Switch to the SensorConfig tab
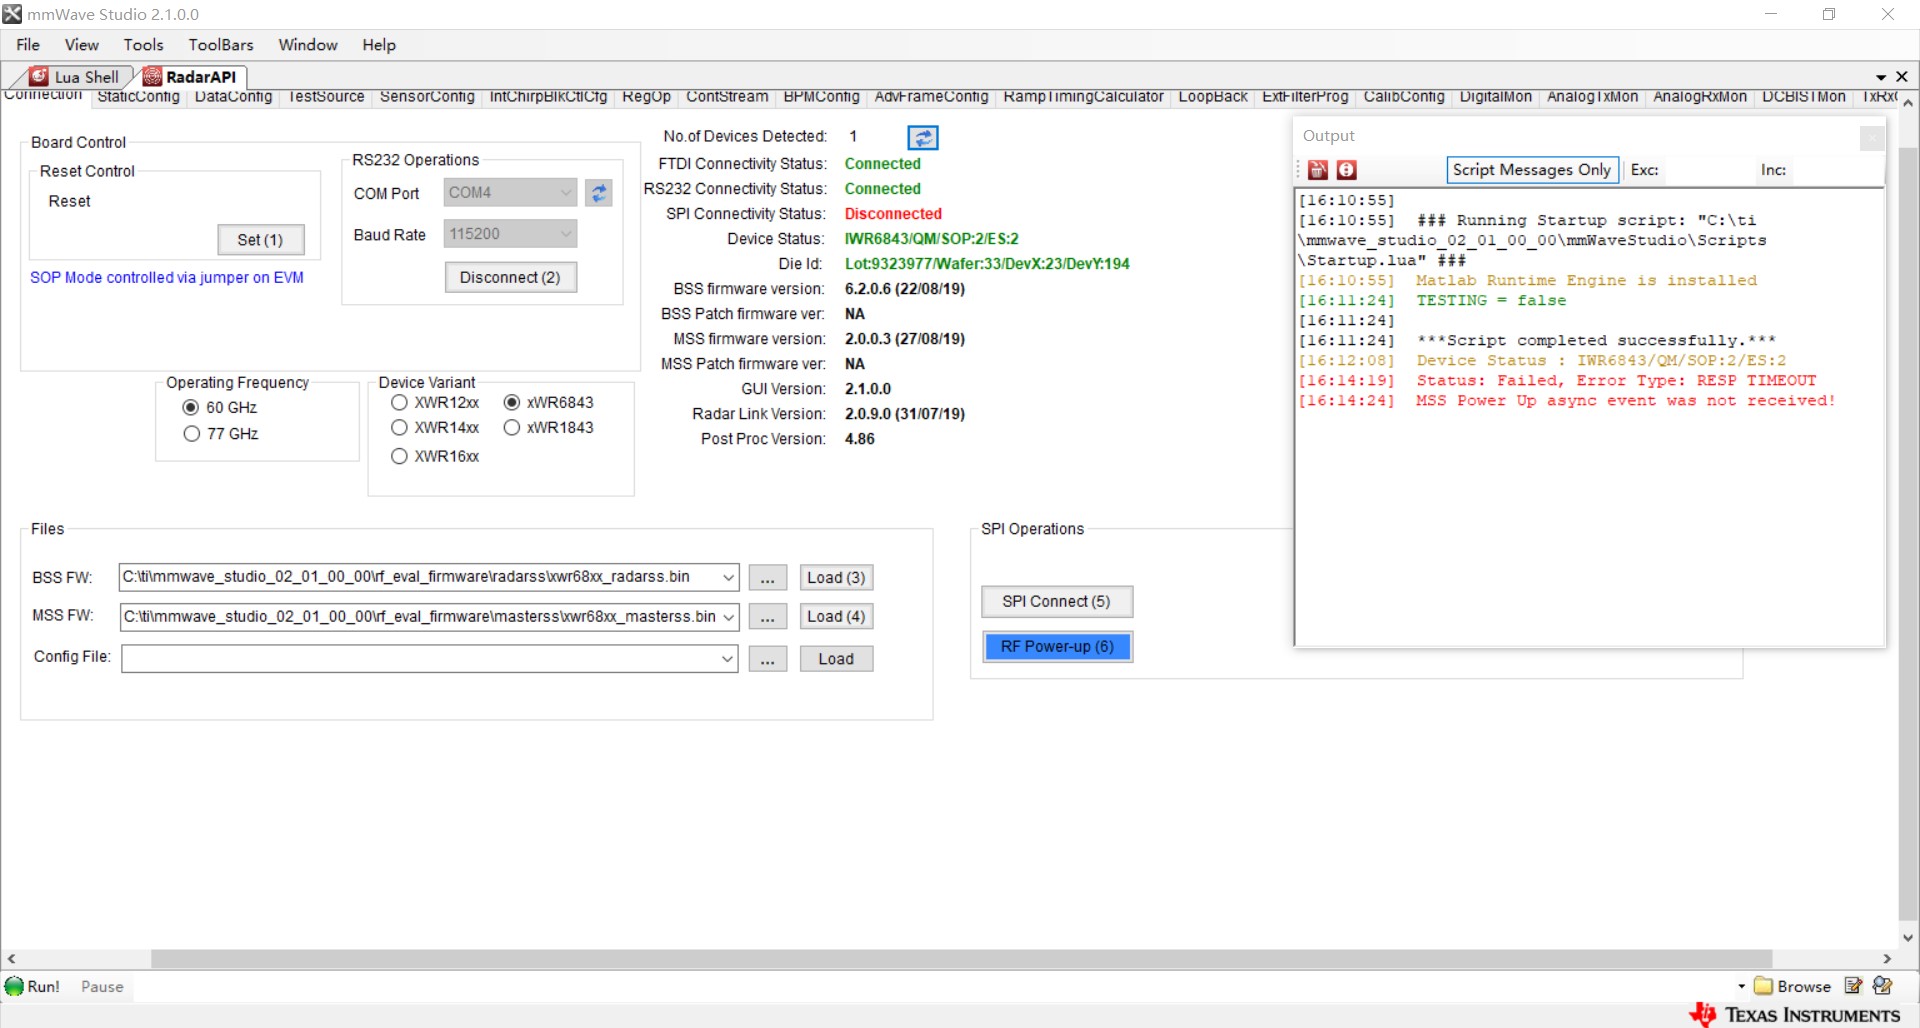Image resolution: width=1920 pixels, height=1028 pixels. (427, 97)
